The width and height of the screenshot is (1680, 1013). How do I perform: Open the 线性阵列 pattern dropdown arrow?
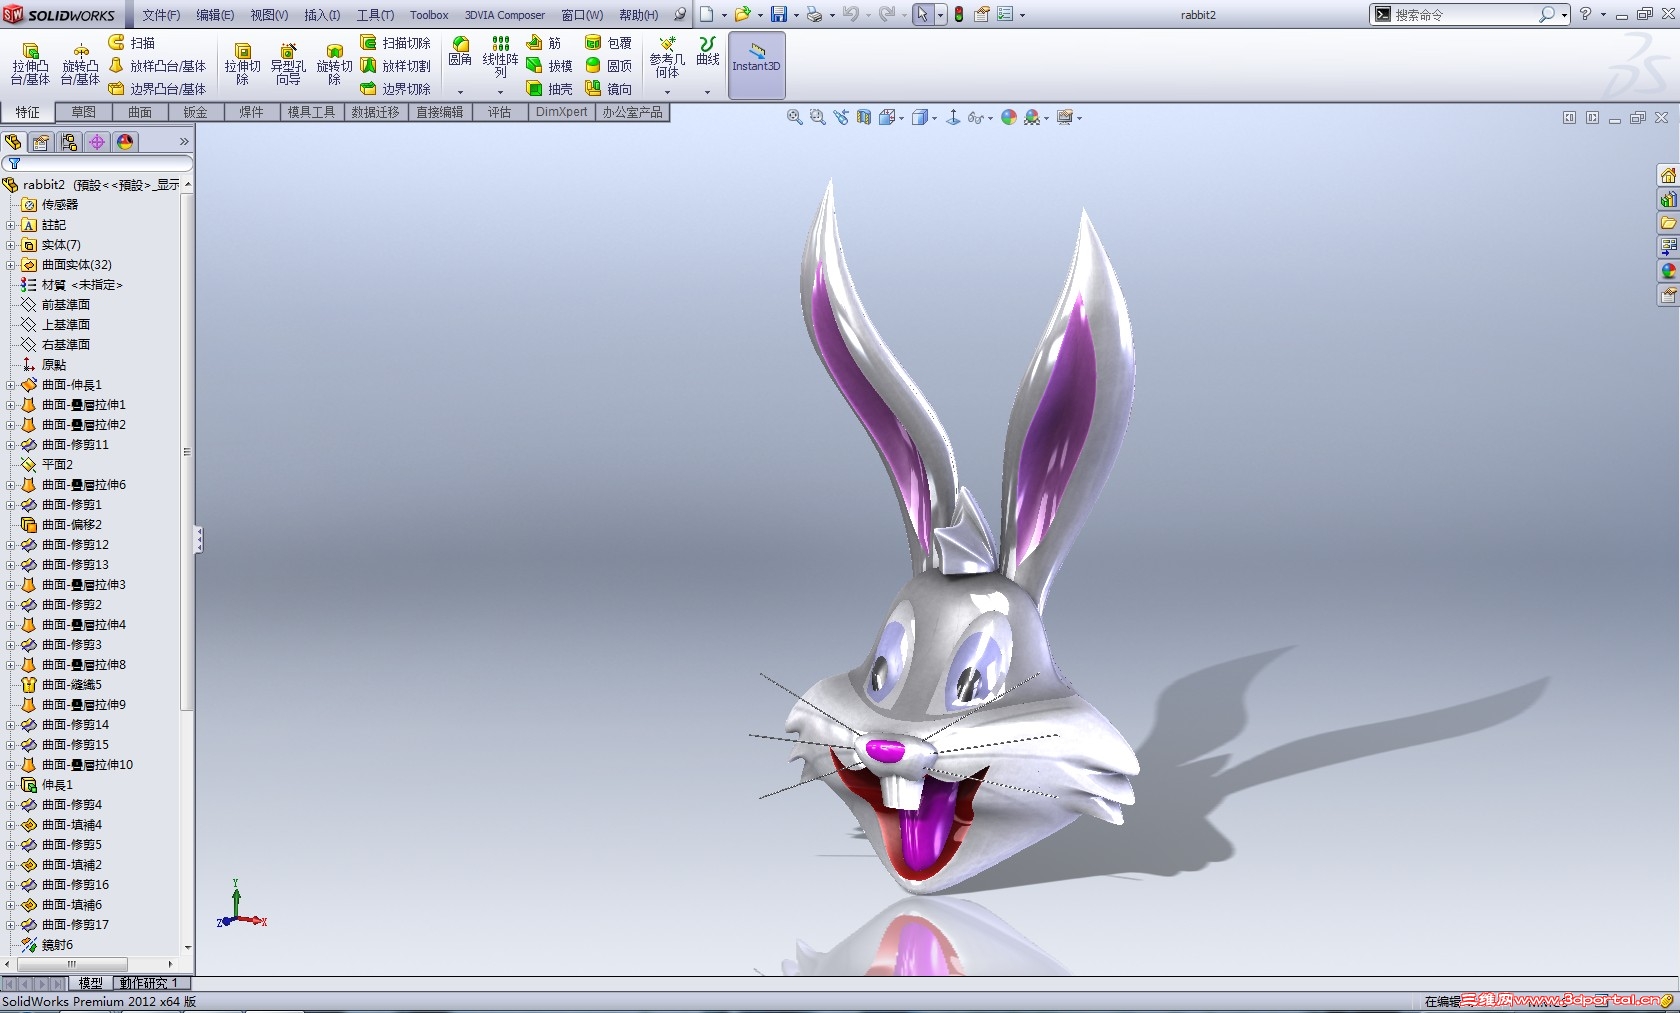[500, 92]
